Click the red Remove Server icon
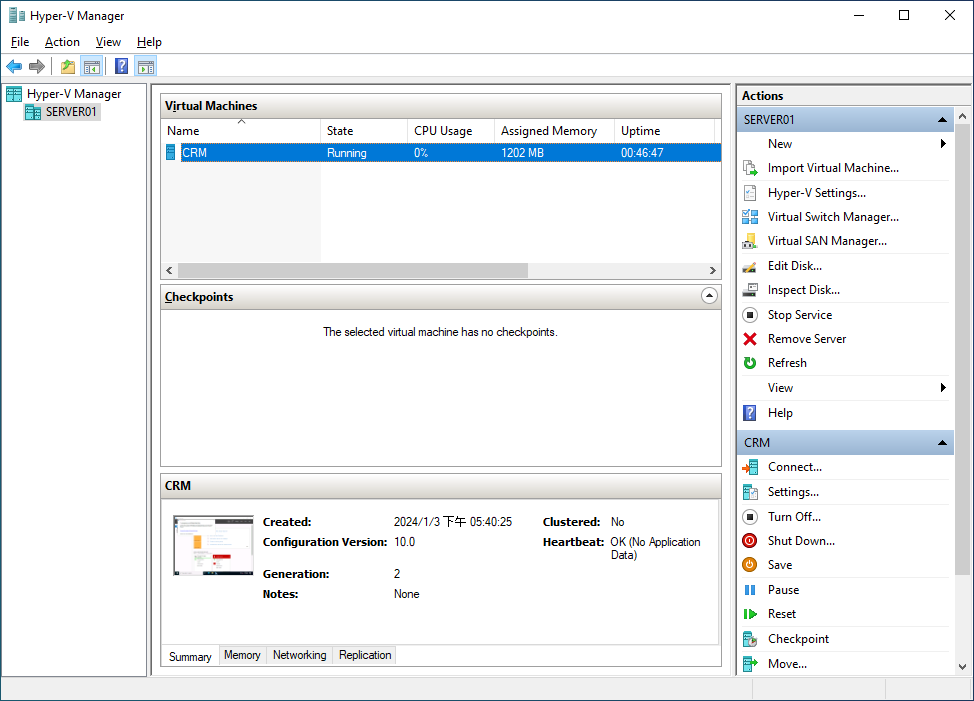 (750, 339)
